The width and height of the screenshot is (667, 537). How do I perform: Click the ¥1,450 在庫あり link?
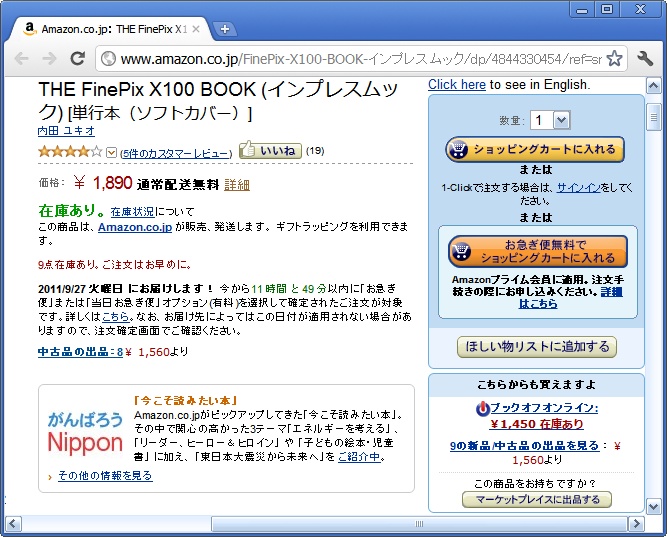(537, 424)
